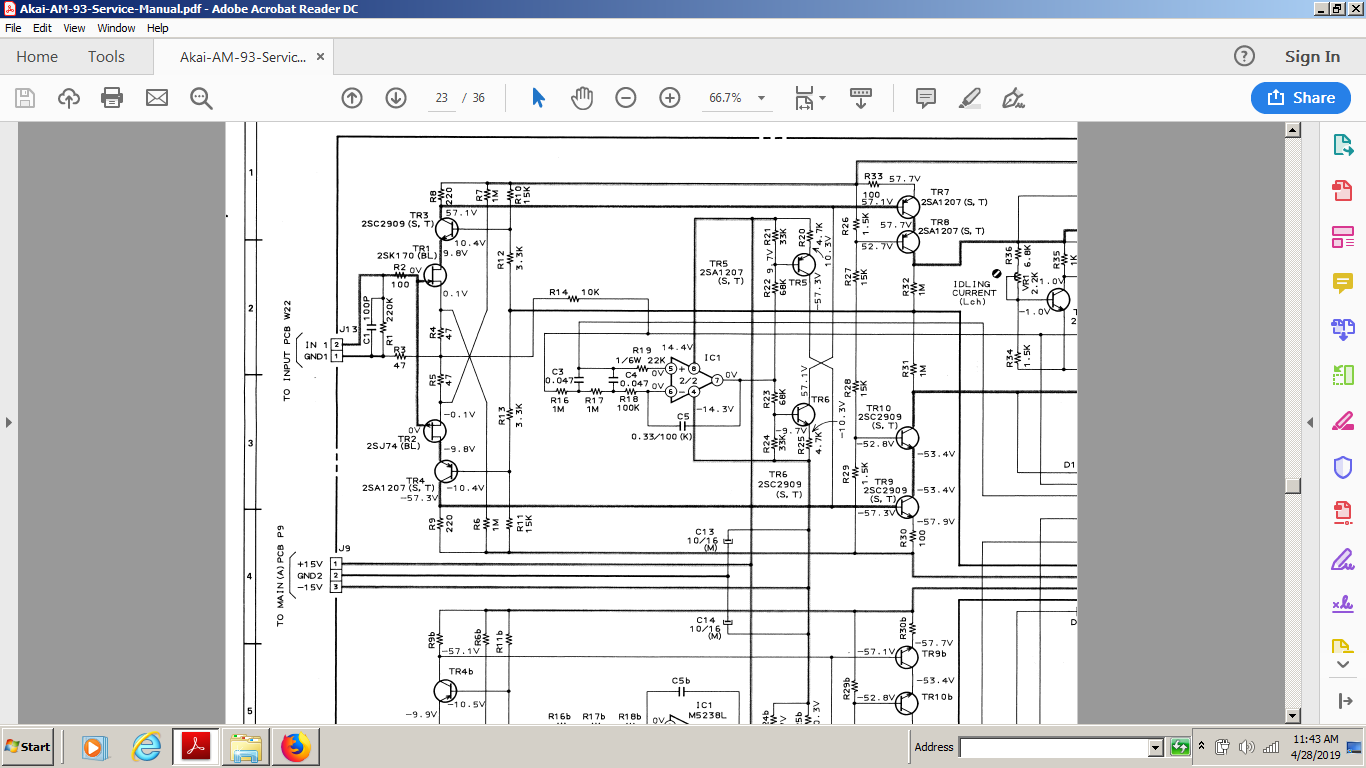The height and width of the screenshot is (768, 1366).
Task: Open Fill & Sign tool in sidebar
Action: coord(1343,559)
